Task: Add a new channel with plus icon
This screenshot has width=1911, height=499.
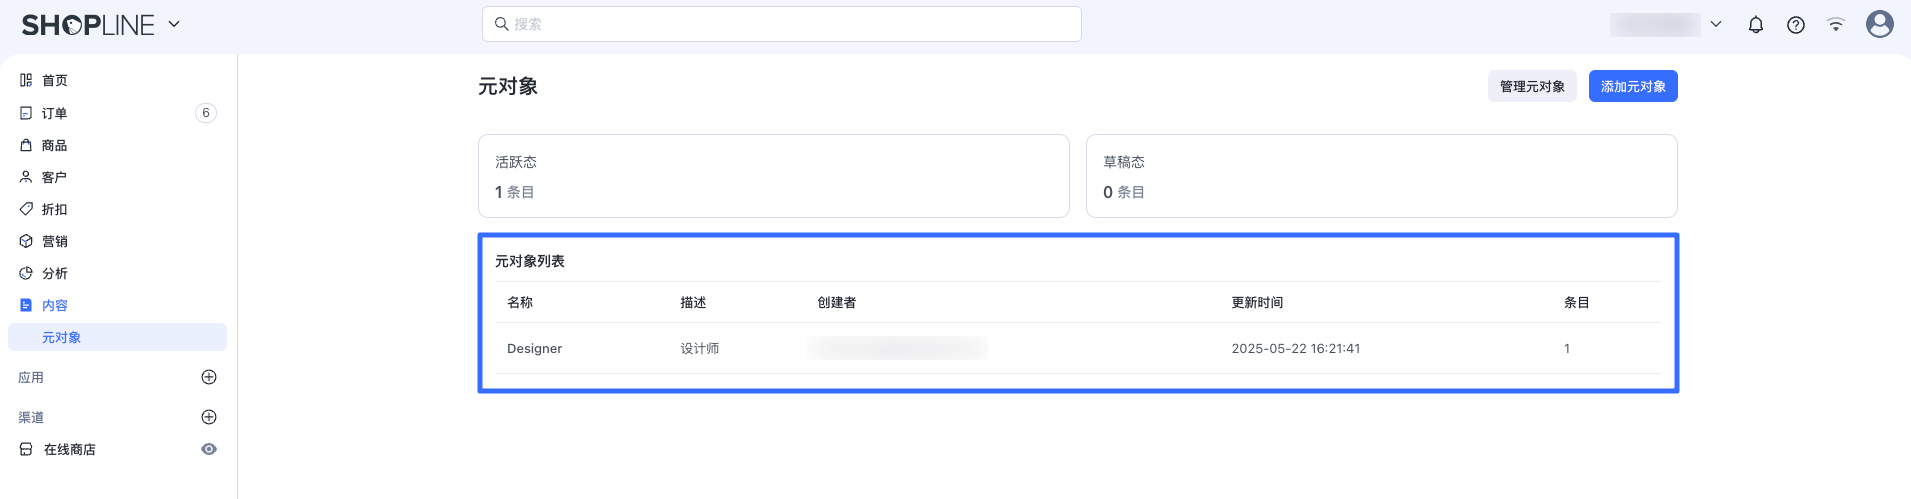Action: (x=209, y=417)
